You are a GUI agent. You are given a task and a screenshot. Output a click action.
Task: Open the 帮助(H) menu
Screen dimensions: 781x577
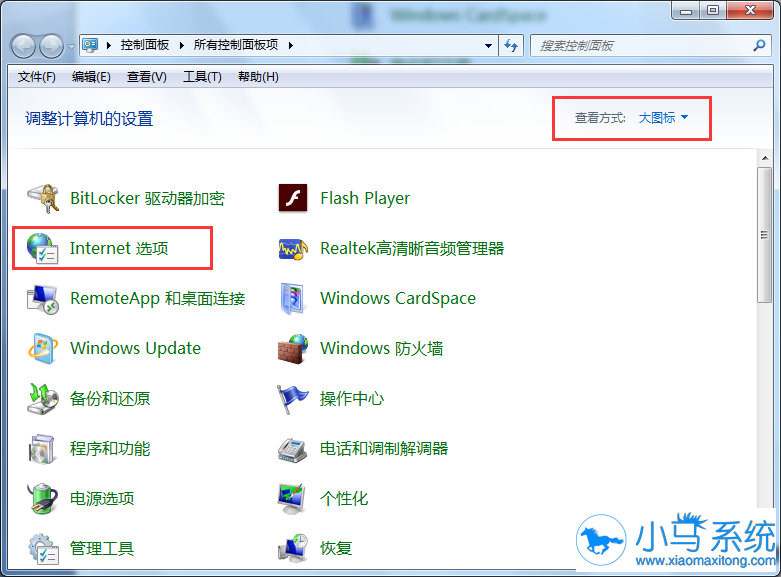tap(258, 77)
